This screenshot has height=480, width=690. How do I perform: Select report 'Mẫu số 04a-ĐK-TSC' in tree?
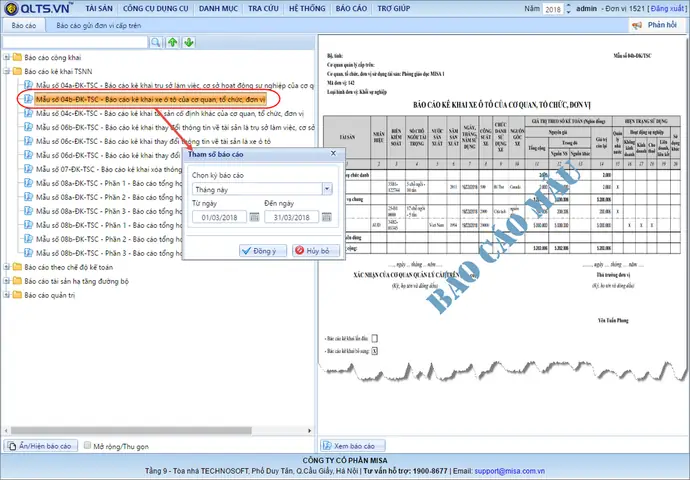click(150, 86)
